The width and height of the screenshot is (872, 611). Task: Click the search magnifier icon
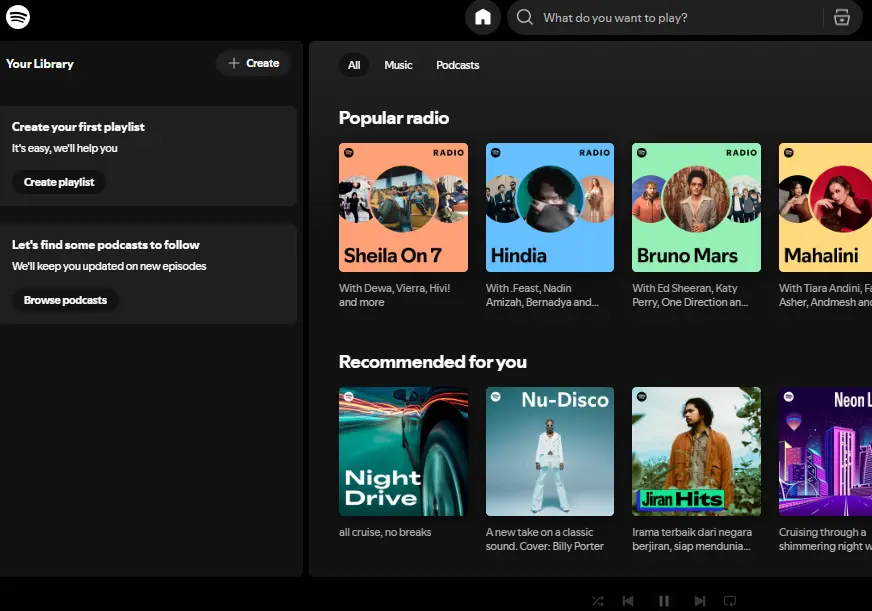(524, 17)
